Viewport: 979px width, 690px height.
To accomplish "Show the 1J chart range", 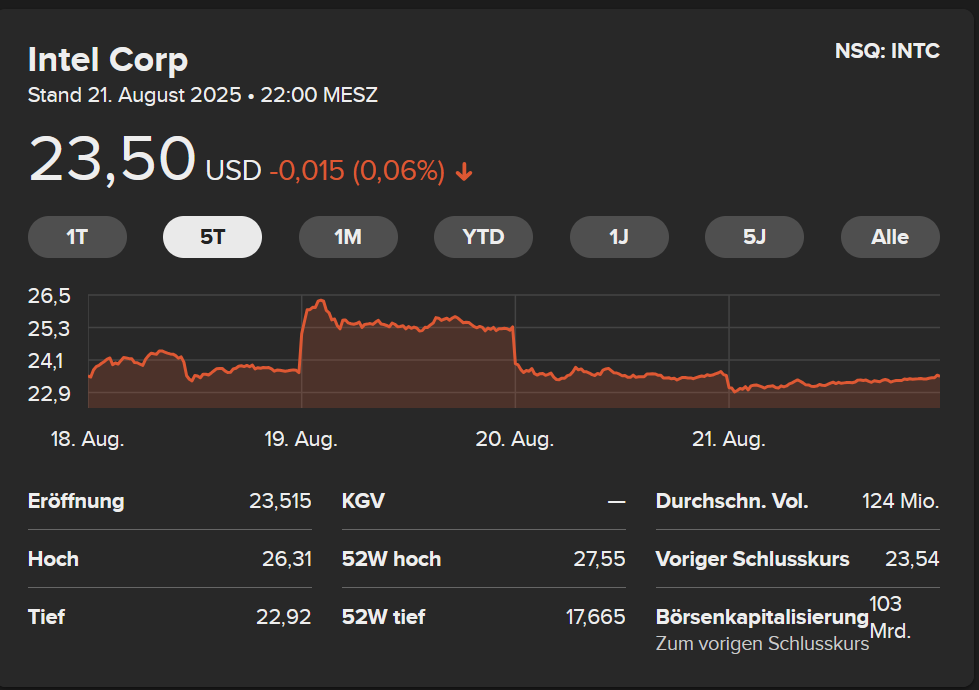I will click(619, 237).
